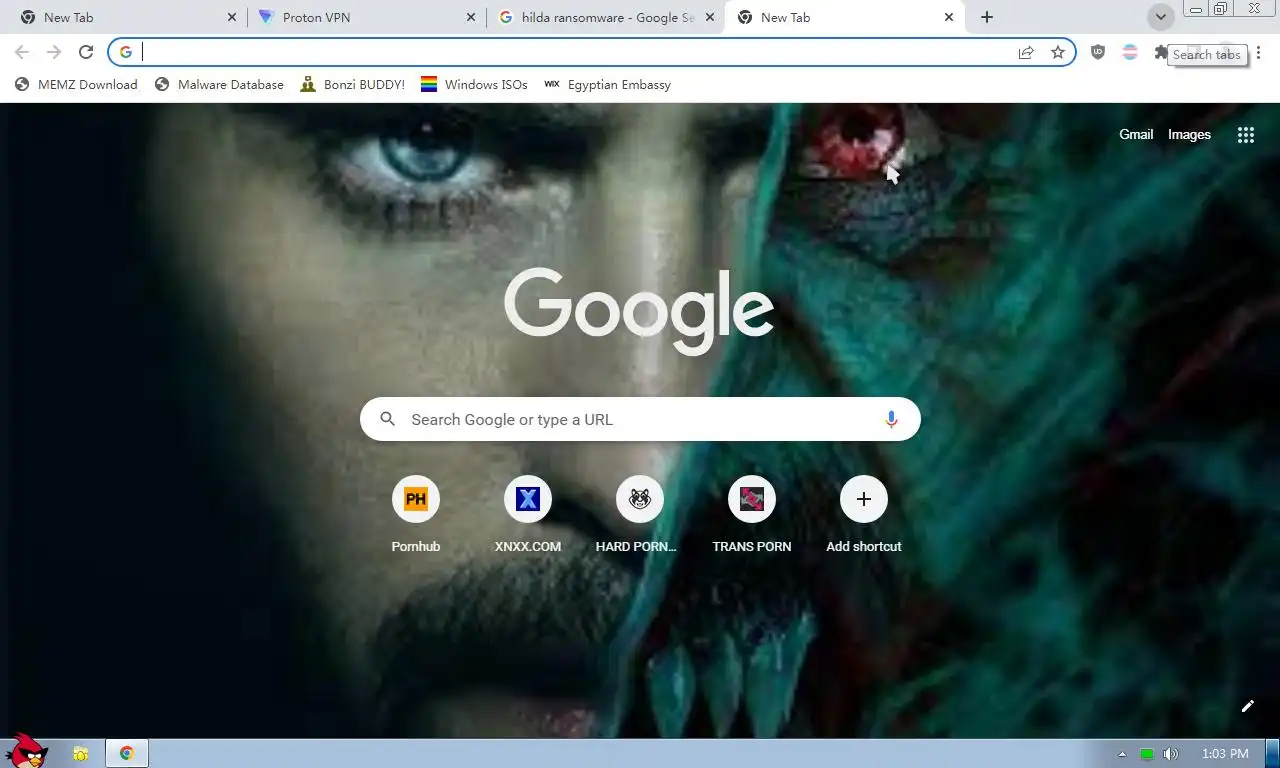The image size is (1280, 768).
Task: Open Egyptian Embassy bookmark
Action: [x=607, y=85]
